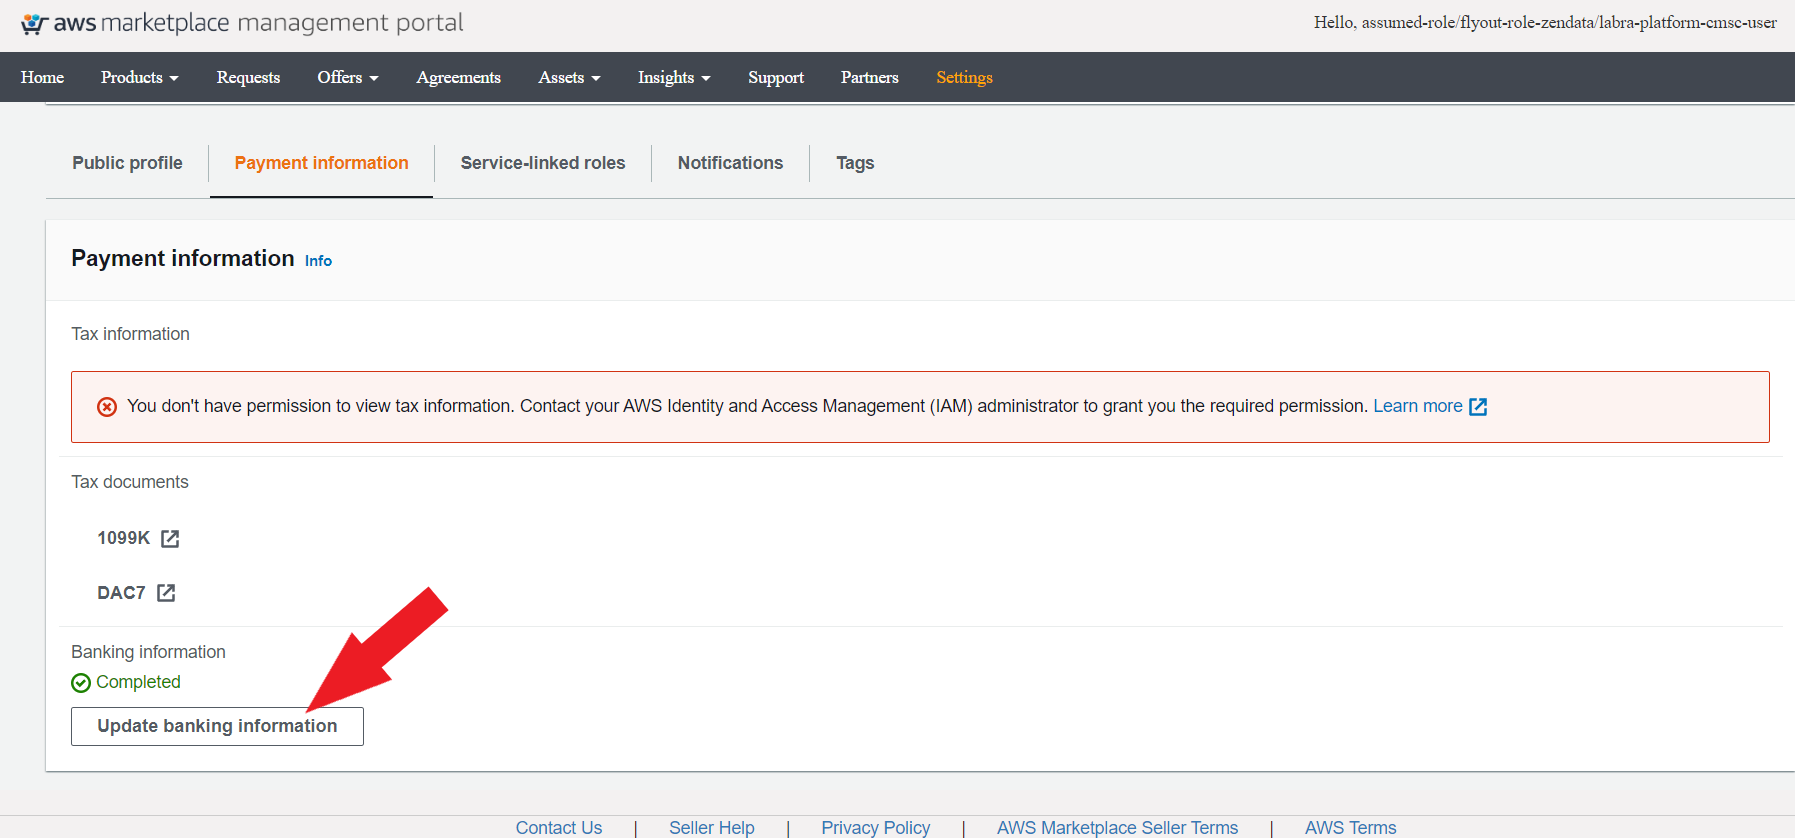Click the AWS Marketplace cart logo icon
Image resolution: width=1795 pixels, height=838 pixels.
[x=34, y=23]
